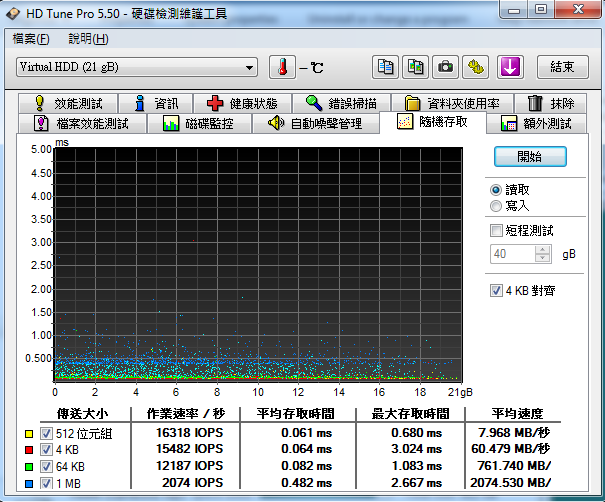
Task: Toggle the 64 KB checkbox
Action: 46,467
